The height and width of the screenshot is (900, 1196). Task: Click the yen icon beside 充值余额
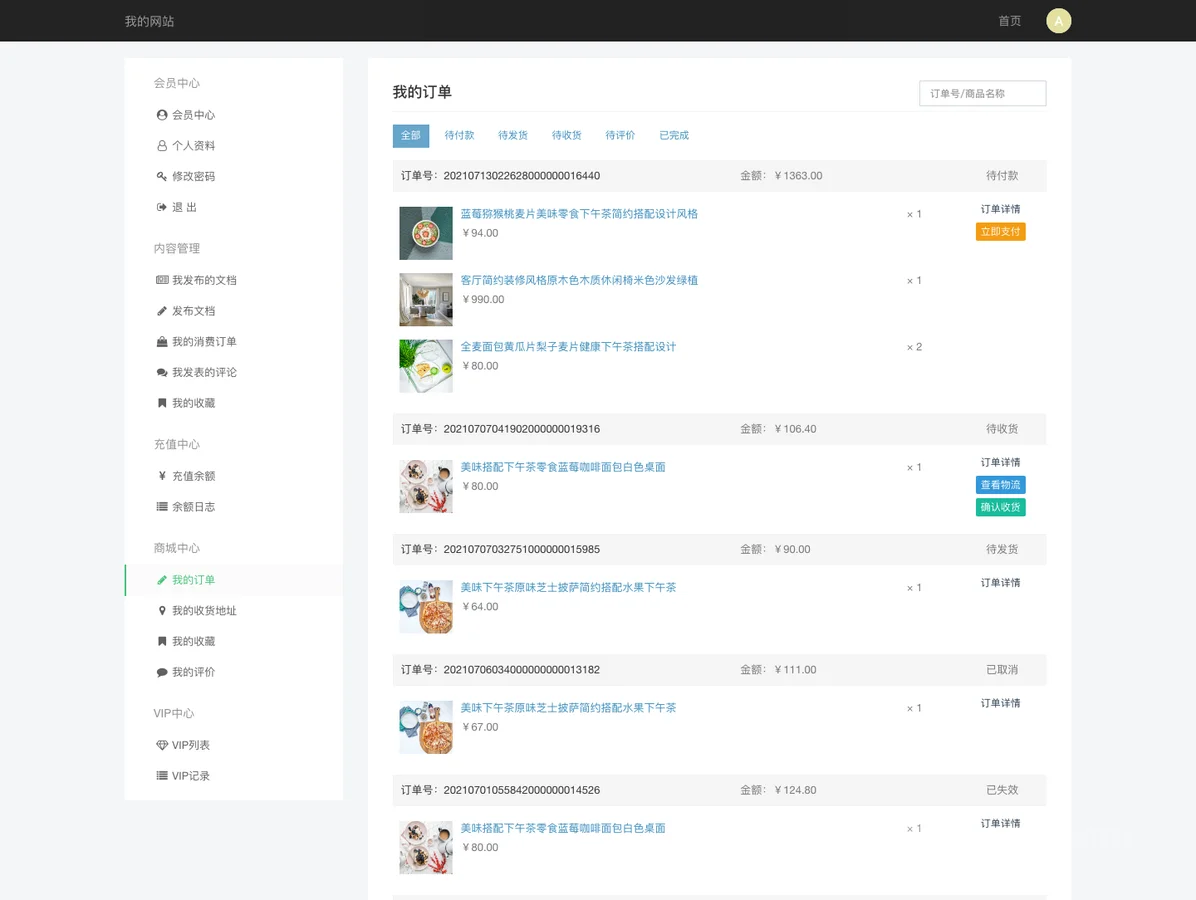click(162, 476)
